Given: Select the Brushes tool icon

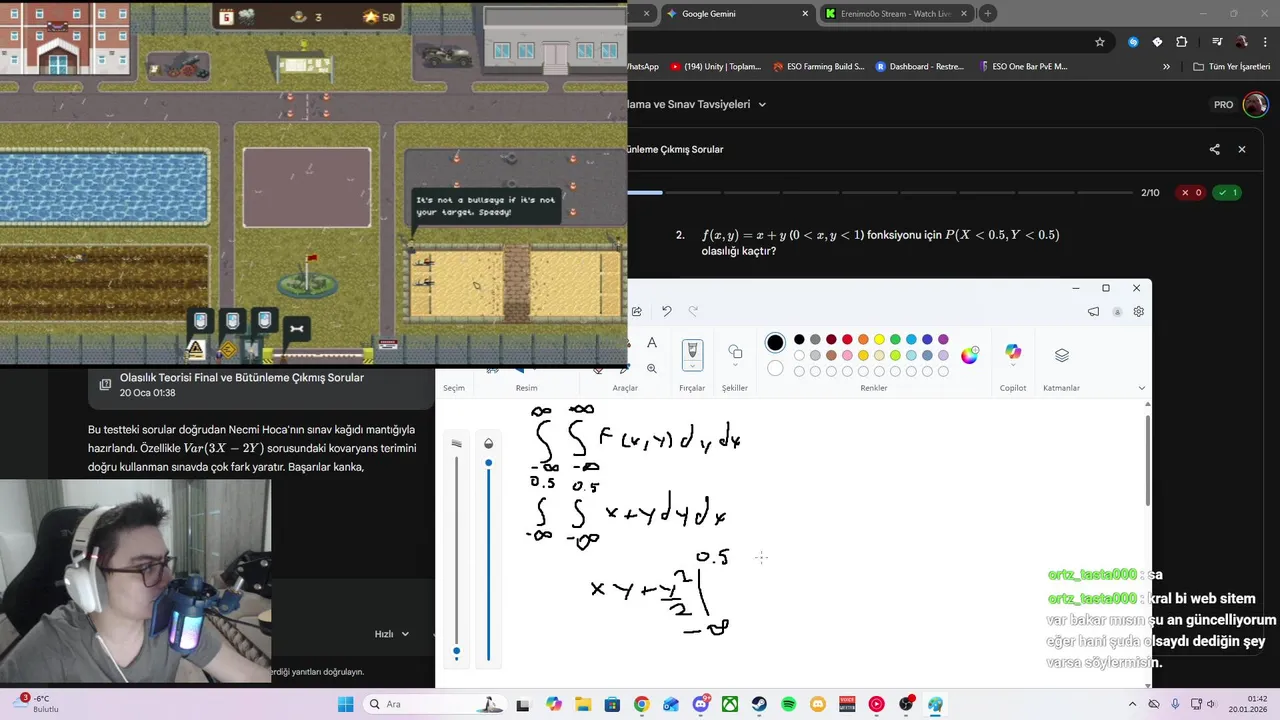Looking at the screenshot, I should pos(692,350).
